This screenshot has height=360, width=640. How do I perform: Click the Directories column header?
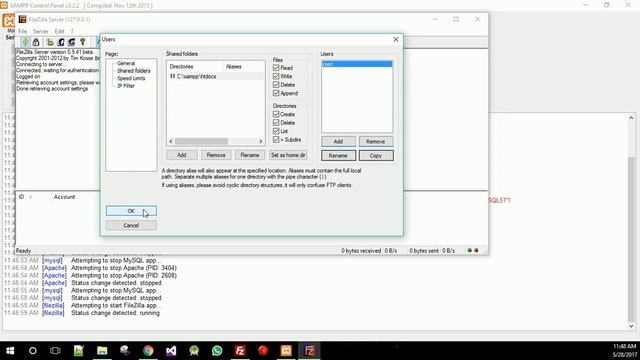(x=195, y=67)
